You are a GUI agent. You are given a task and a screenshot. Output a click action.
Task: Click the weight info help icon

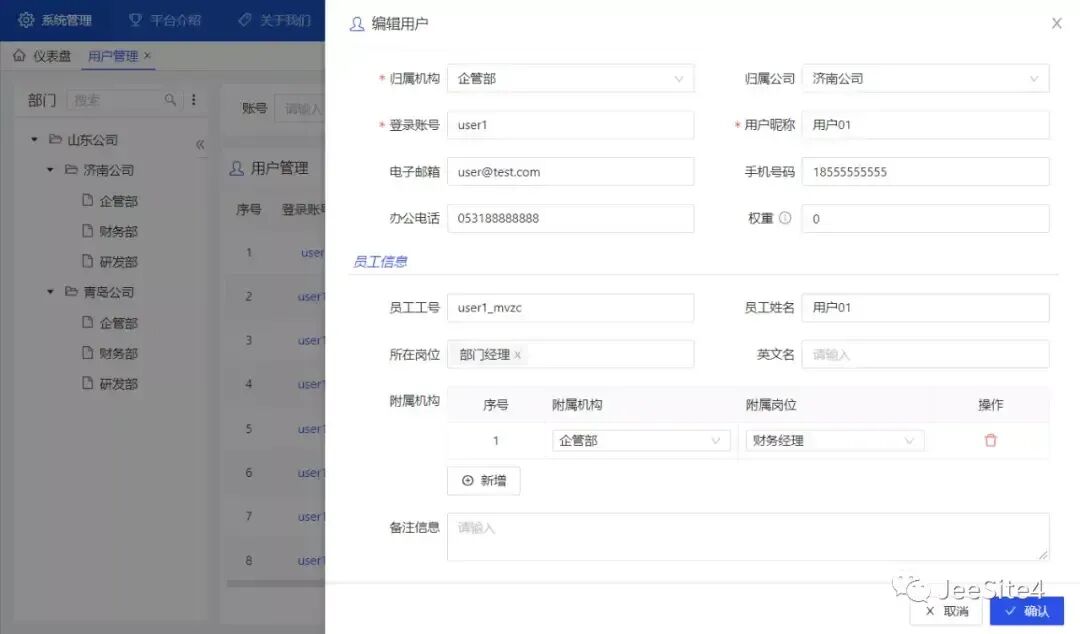785,218
